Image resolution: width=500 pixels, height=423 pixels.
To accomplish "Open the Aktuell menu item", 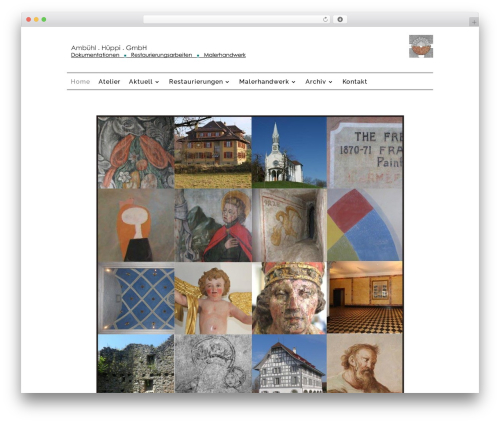I will coord(141,81).
